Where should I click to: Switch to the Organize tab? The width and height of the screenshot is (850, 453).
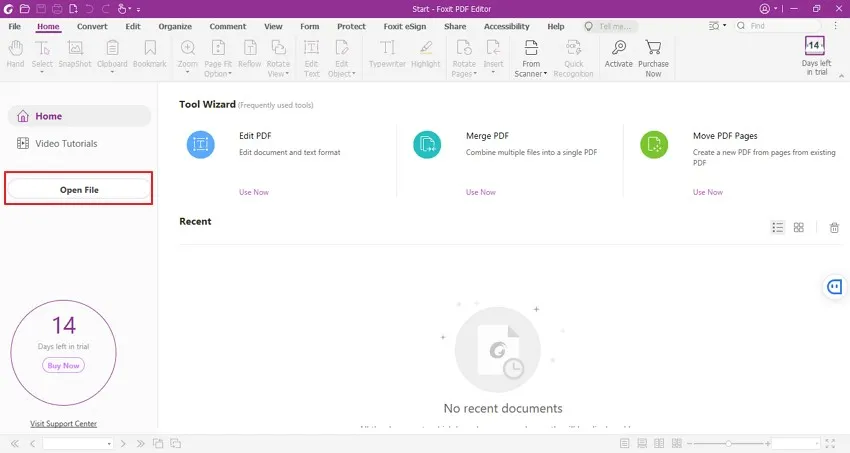175,26
